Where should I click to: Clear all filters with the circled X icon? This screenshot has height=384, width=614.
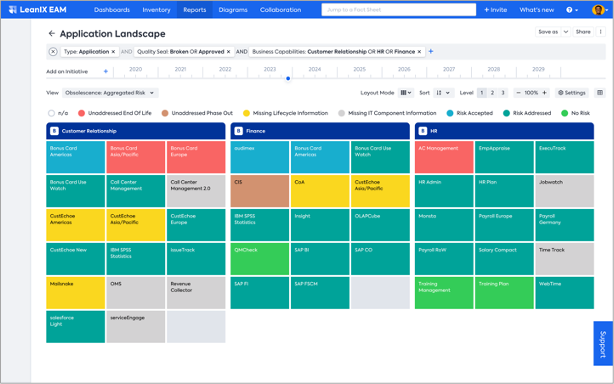click(x=53, y=52)
